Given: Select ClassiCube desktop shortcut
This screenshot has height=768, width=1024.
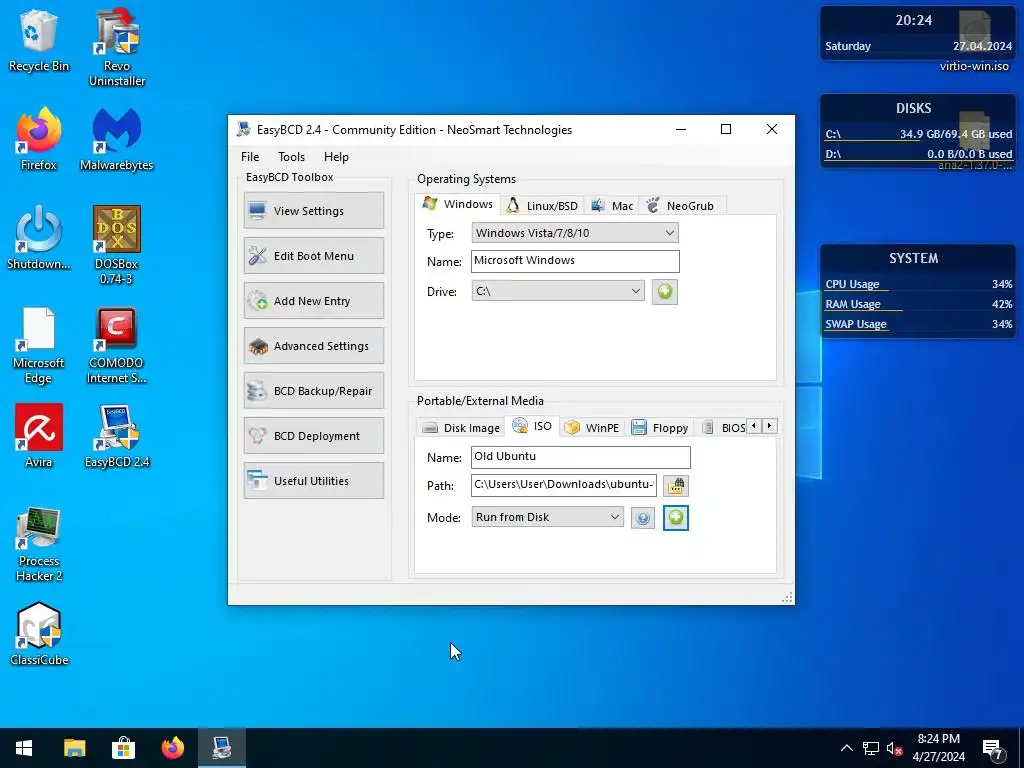Looking at the screenshot, I should coord(39,633).
